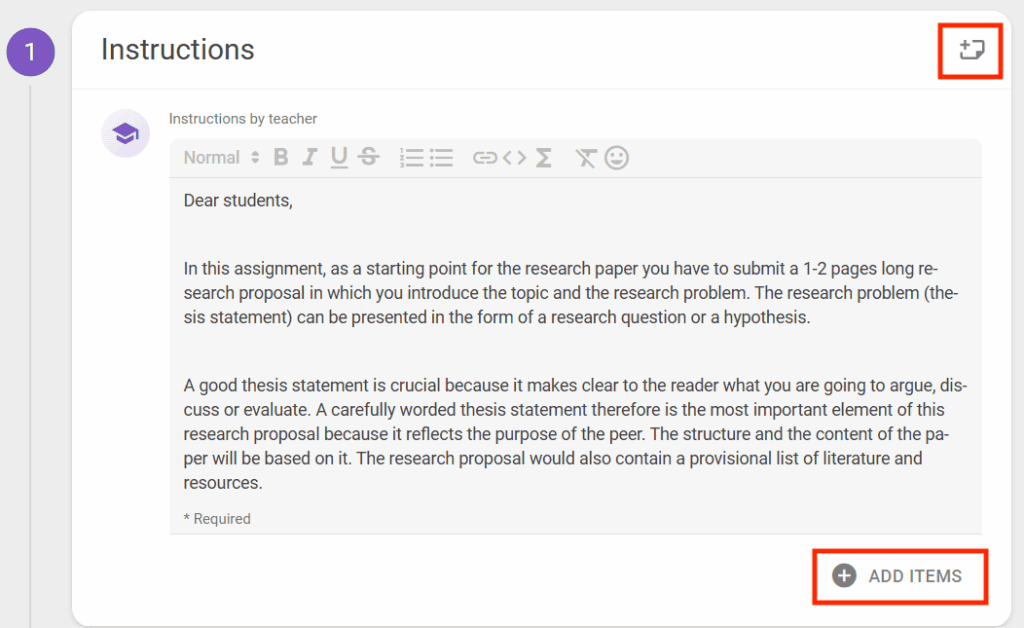
Task: Click in the paragraph starting 'In this assignment'
Action: click(560, 293)
